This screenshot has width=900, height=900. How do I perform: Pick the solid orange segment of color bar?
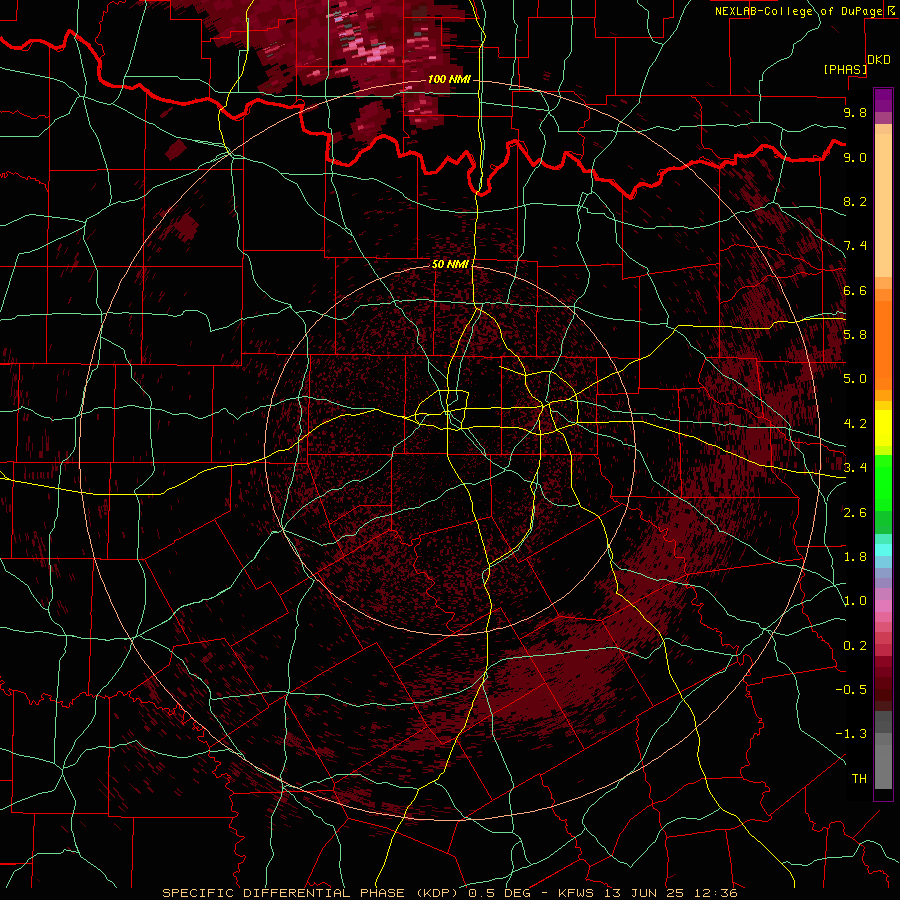click(x=883, y=346)
